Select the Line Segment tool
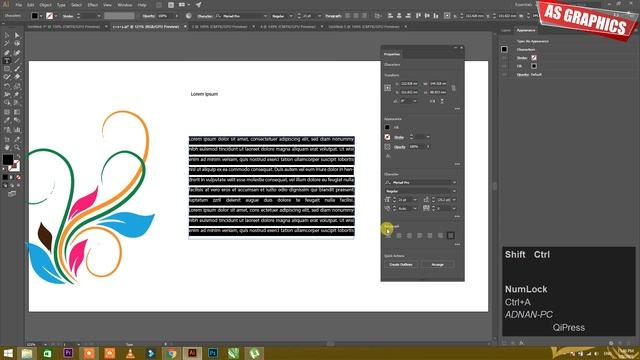 click(x=17, y=61)
